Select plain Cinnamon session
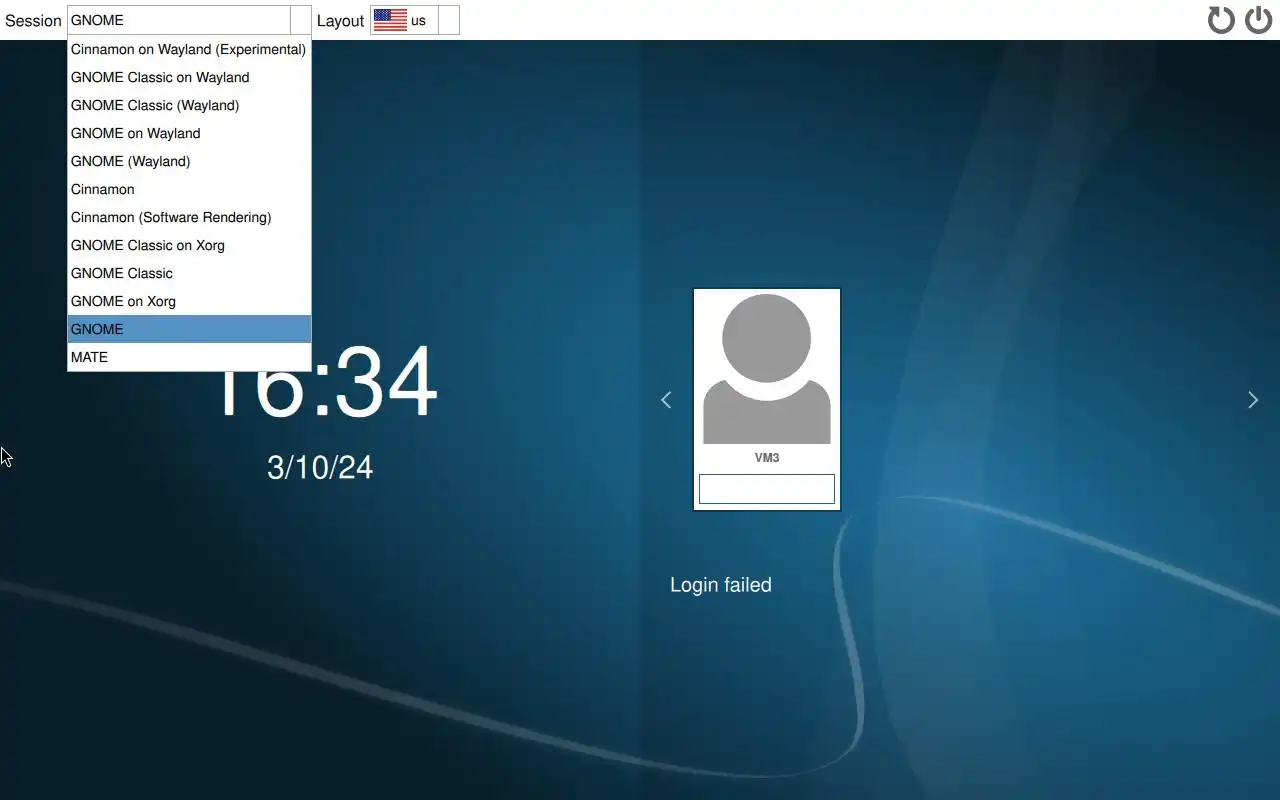Viewport: 1280px width, 800px height. pos(189,189)
